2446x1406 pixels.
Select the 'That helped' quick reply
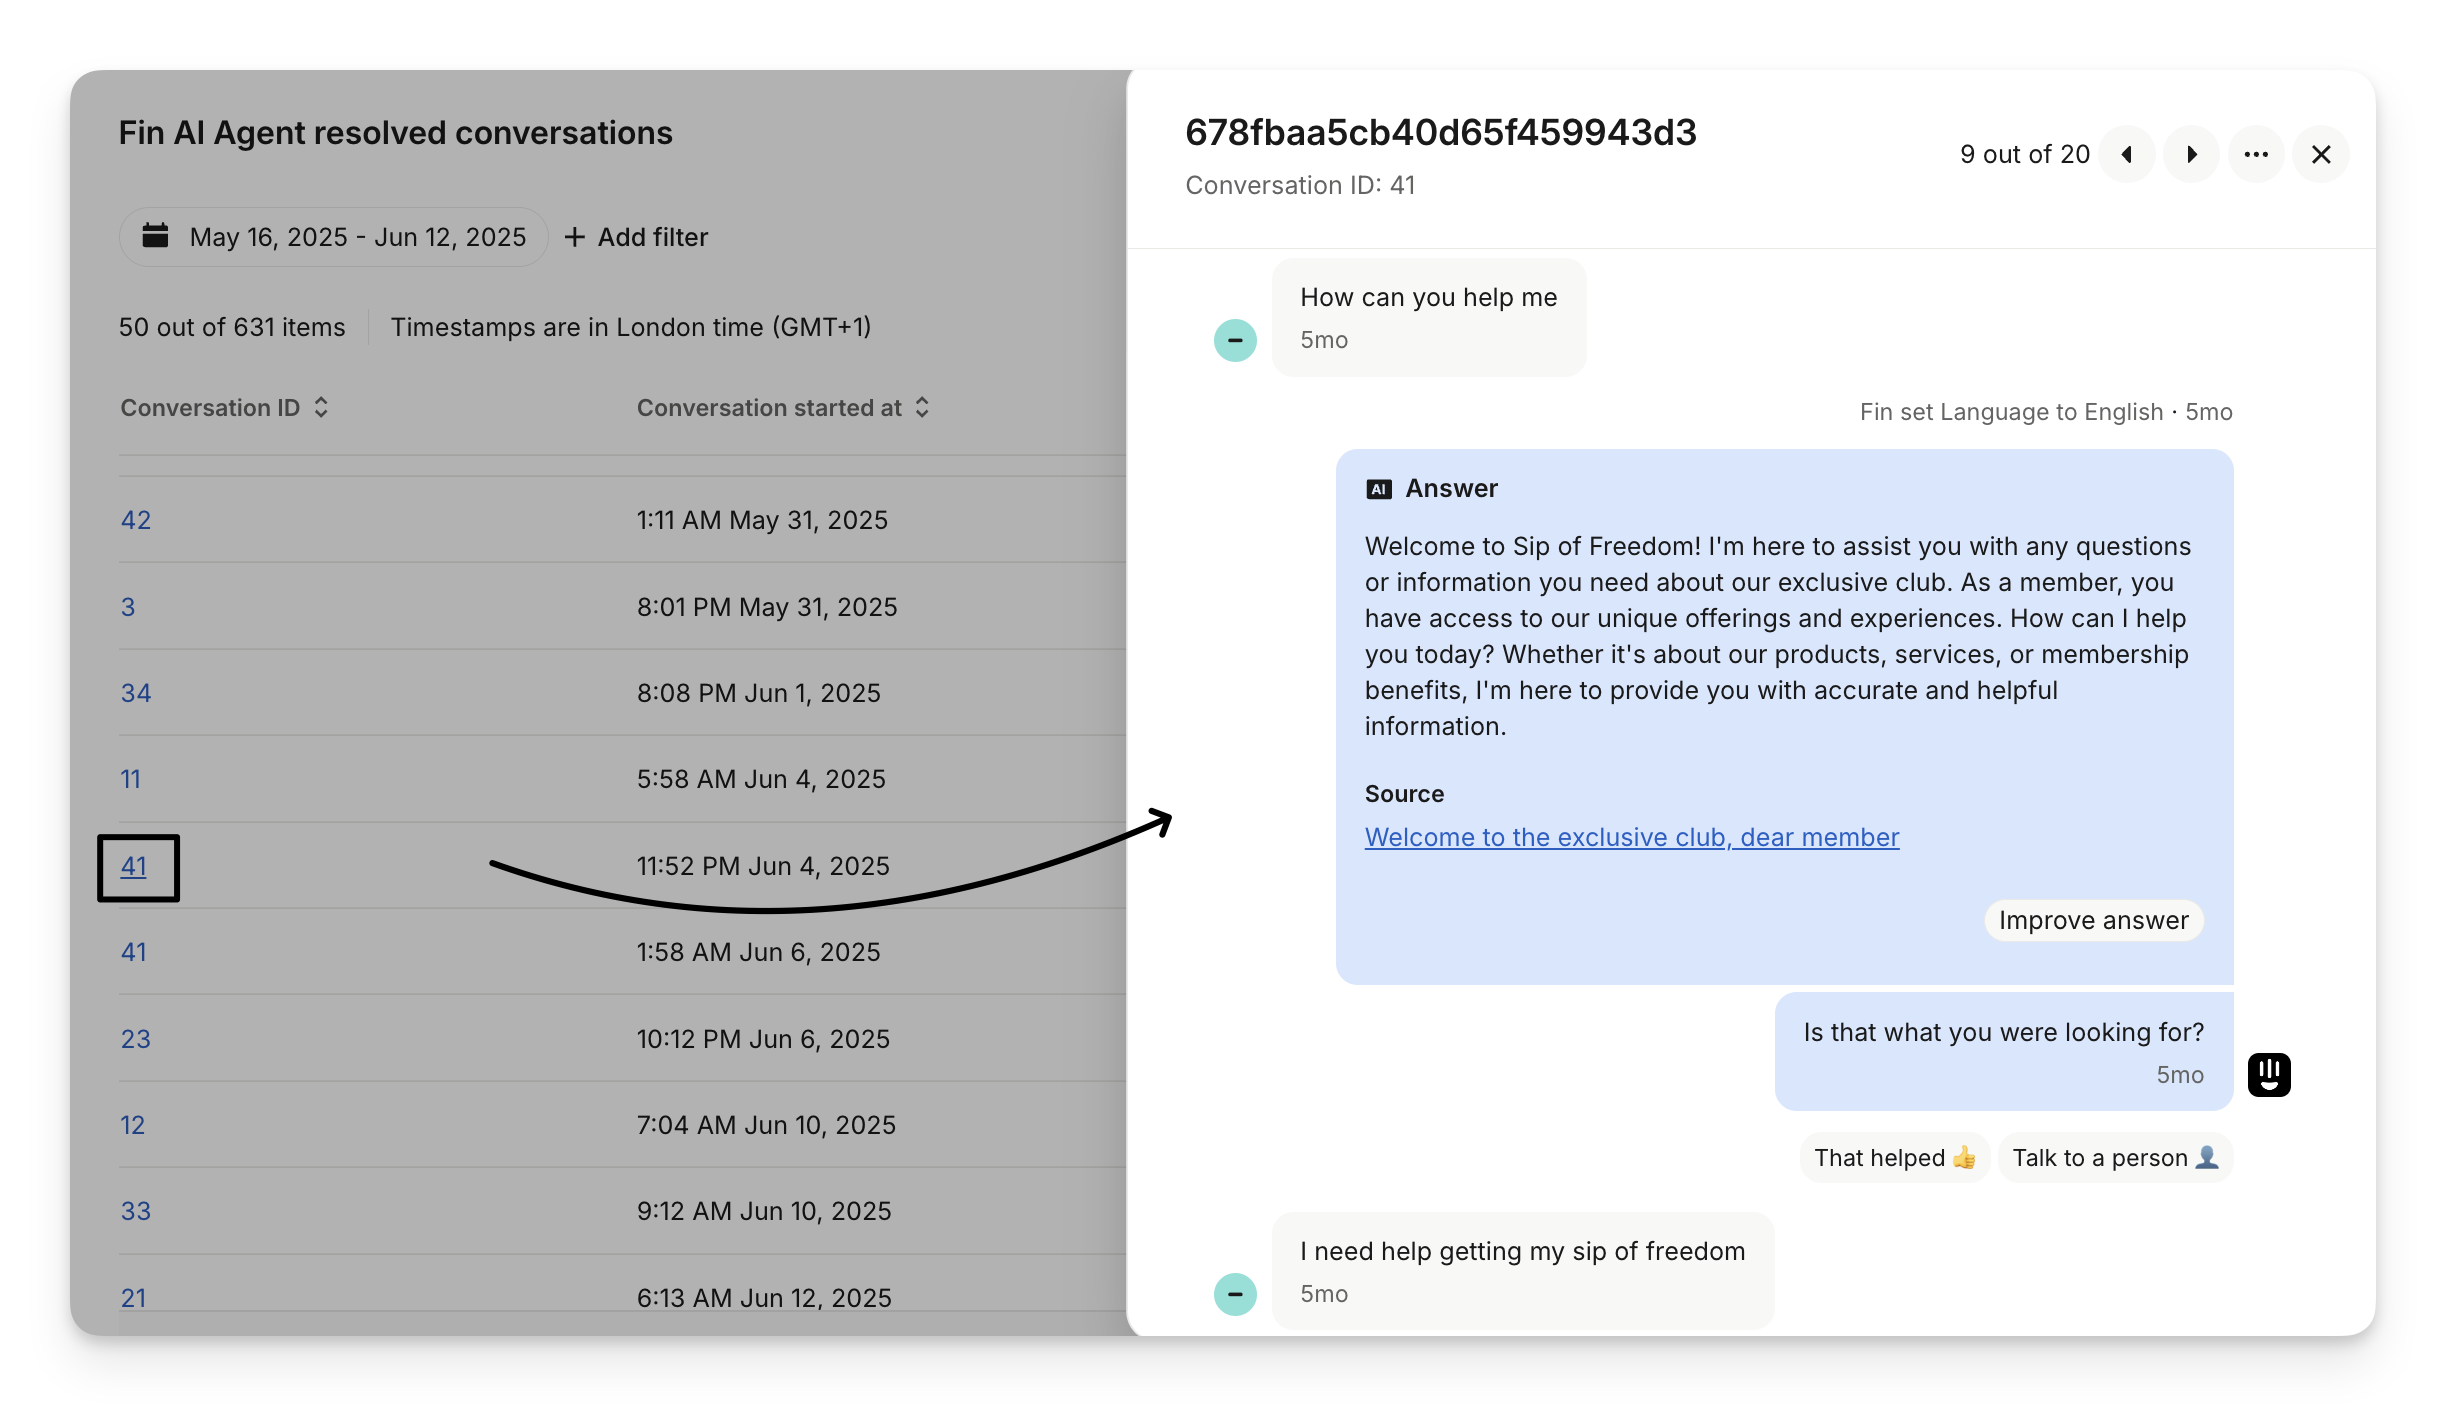1894,1158
